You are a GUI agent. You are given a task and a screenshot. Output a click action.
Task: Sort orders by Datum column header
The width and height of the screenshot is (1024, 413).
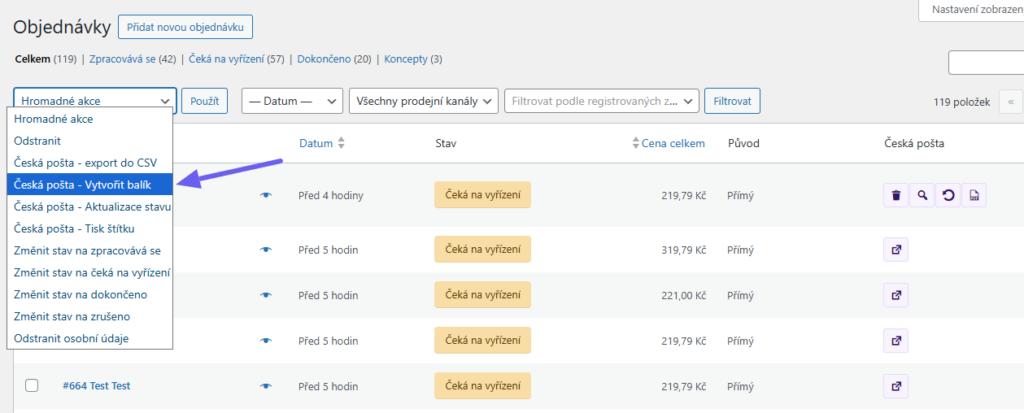tap(316, 143)
